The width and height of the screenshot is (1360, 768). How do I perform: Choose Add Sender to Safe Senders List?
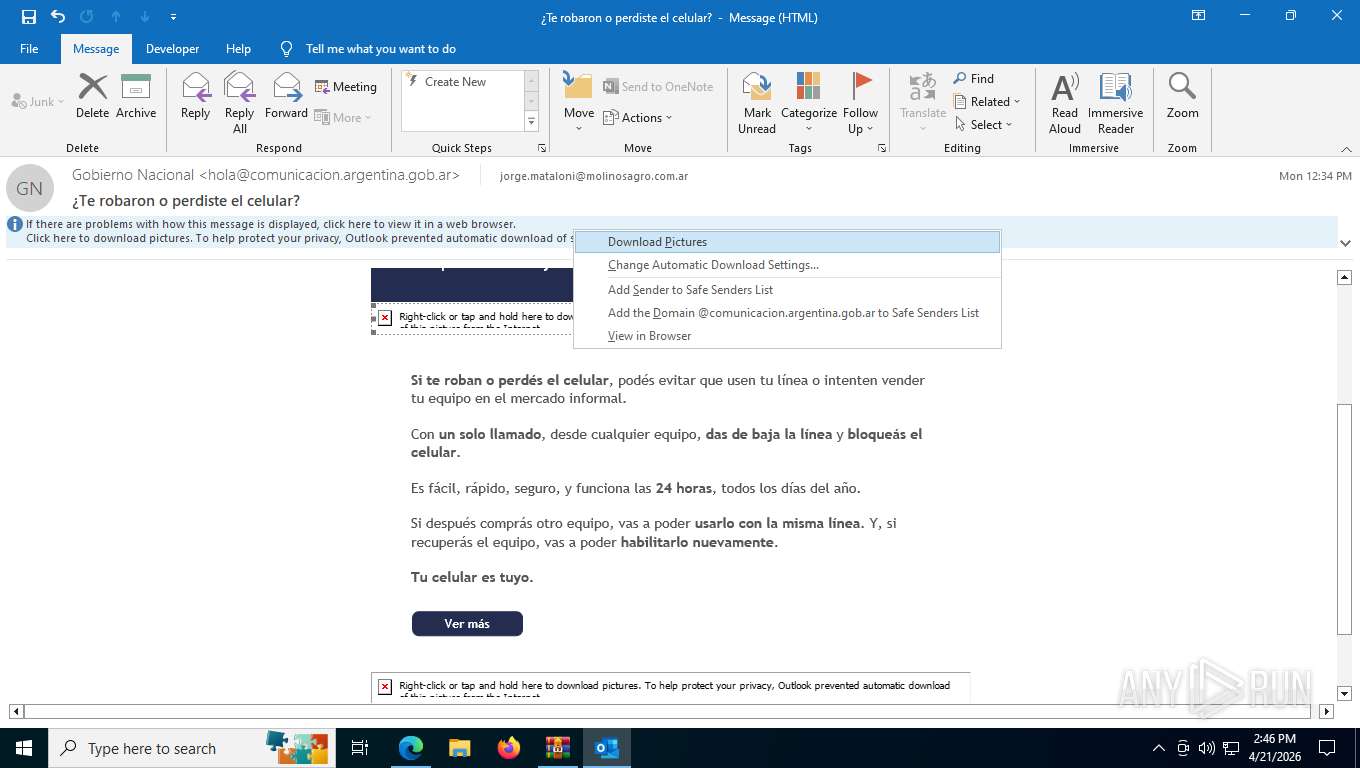[x=787, y=290]
